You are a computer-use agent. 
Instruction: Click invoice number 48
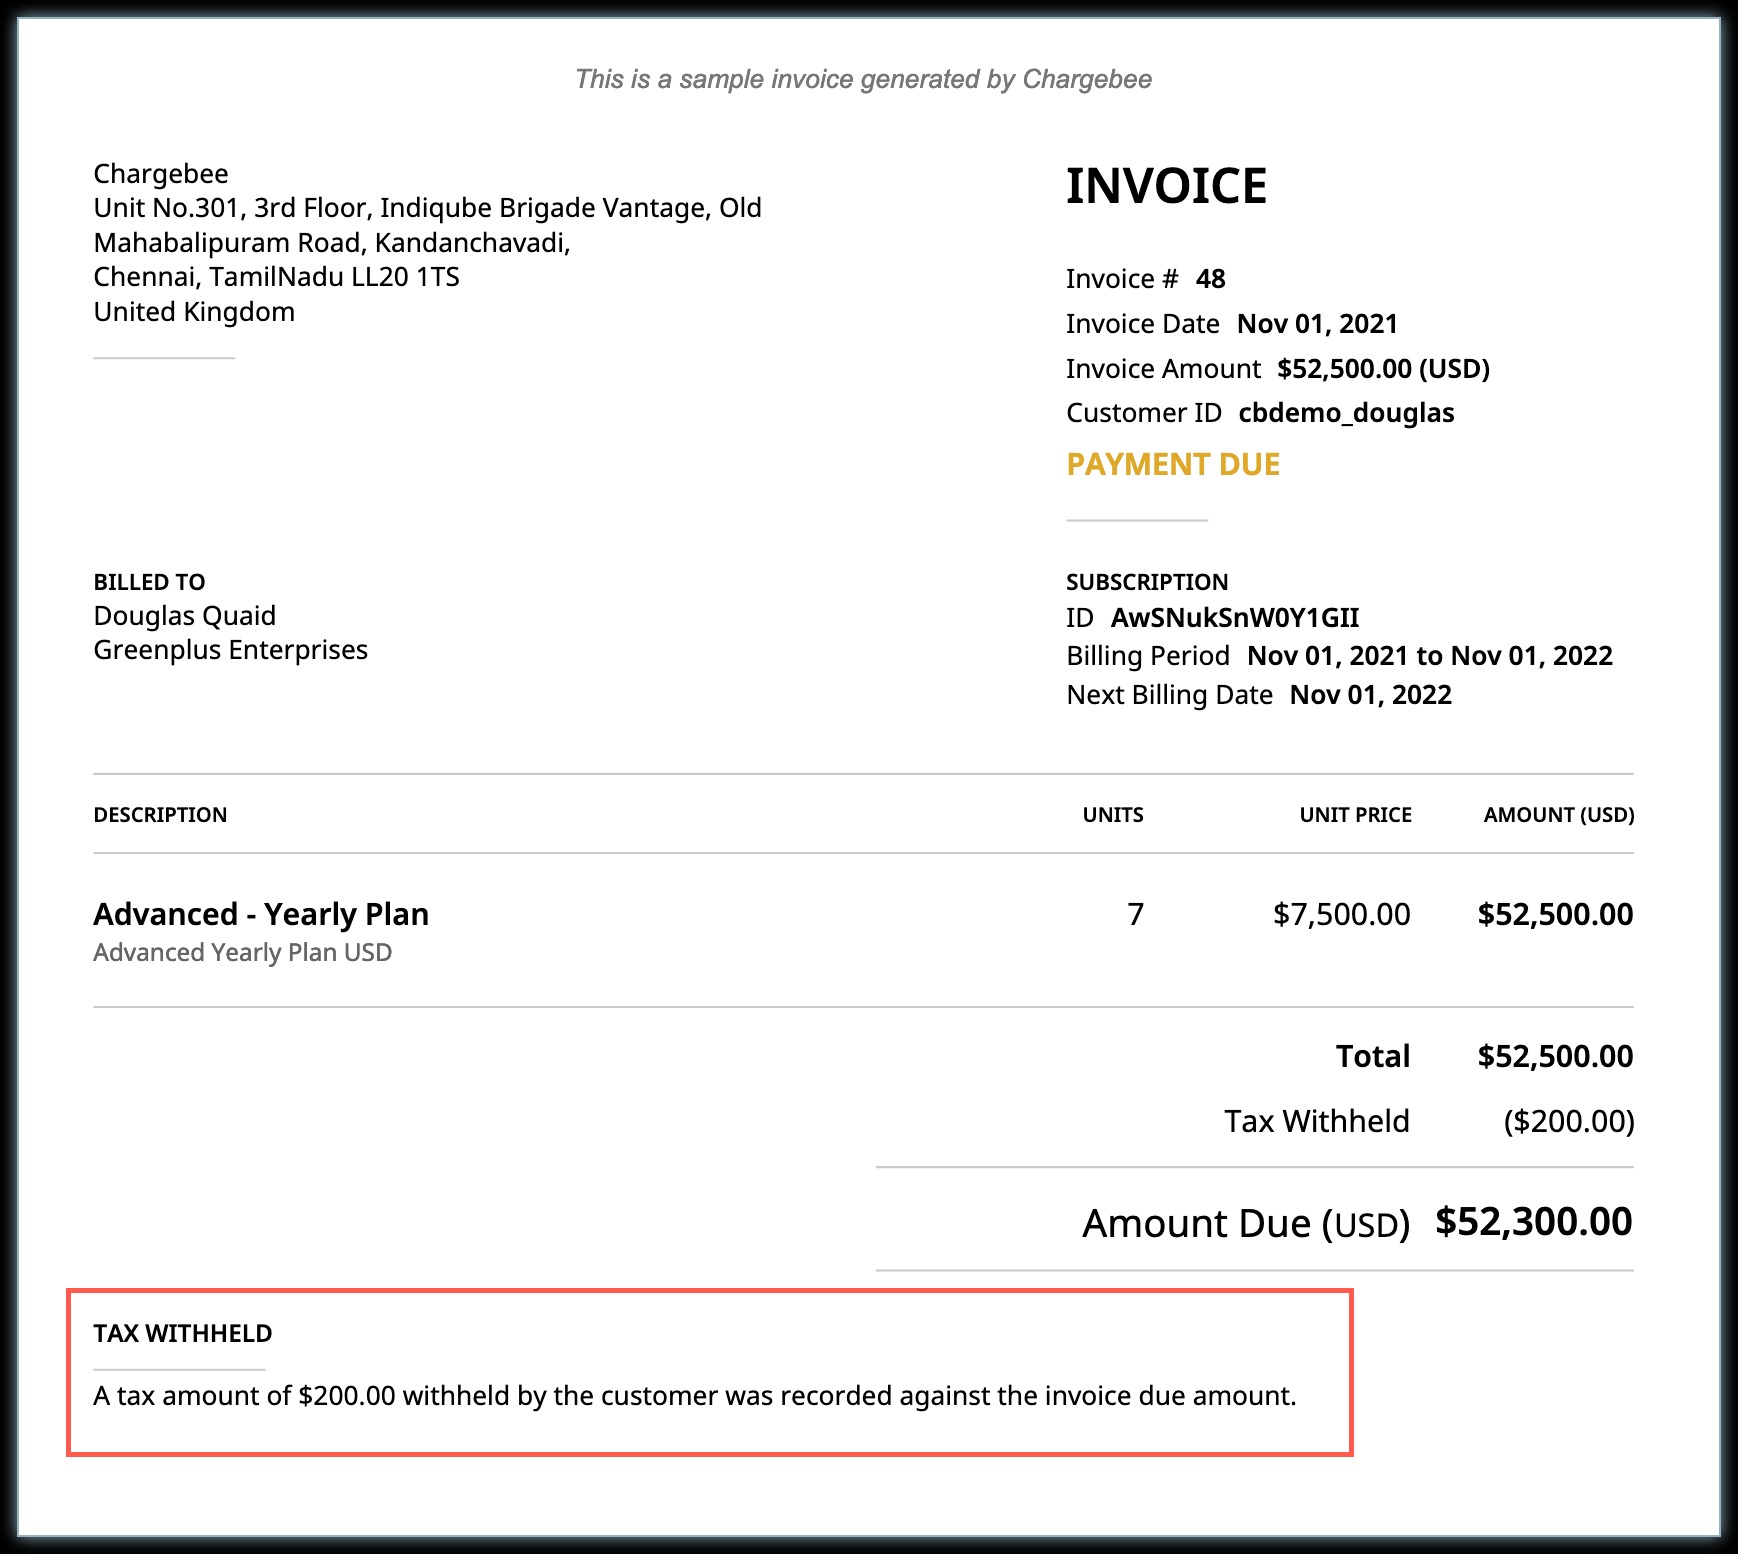[1210, 279]
